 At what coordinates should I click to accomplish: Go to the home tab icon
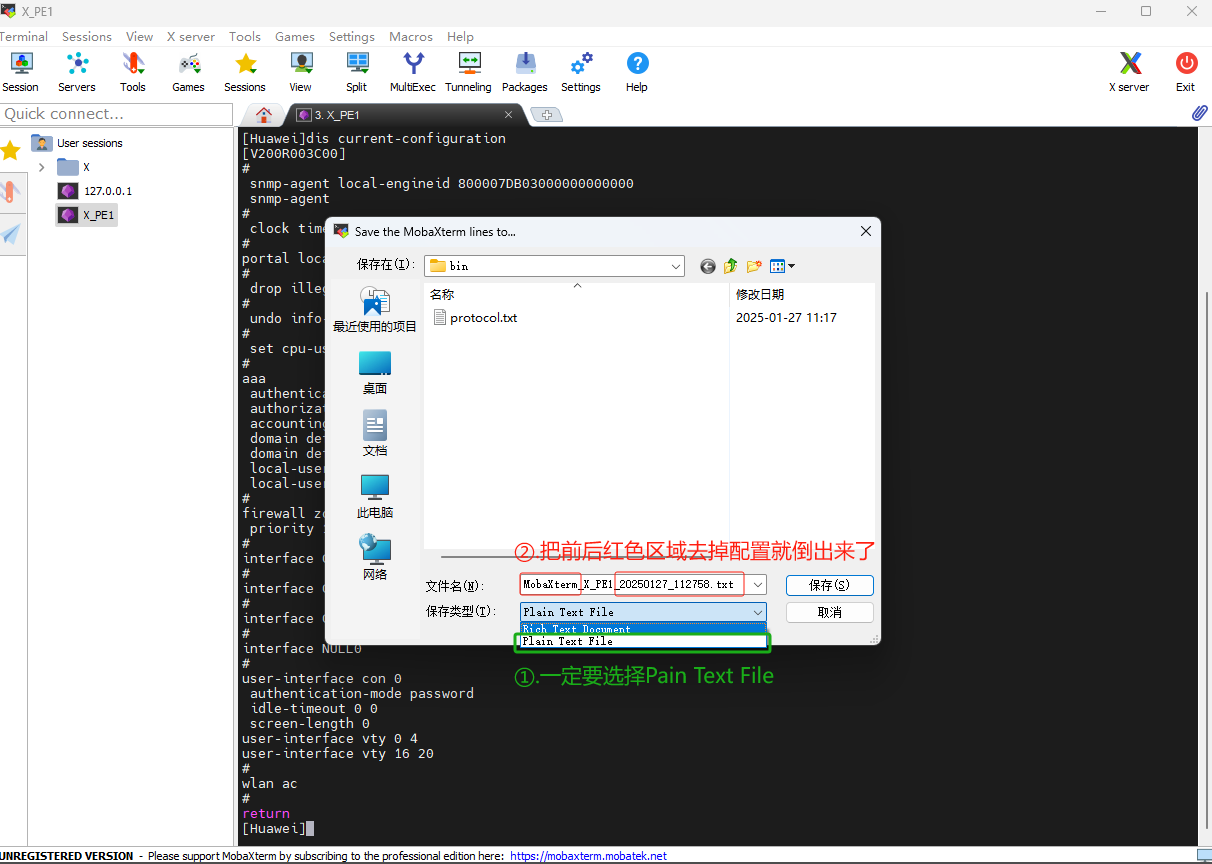(x=264, y=115)
